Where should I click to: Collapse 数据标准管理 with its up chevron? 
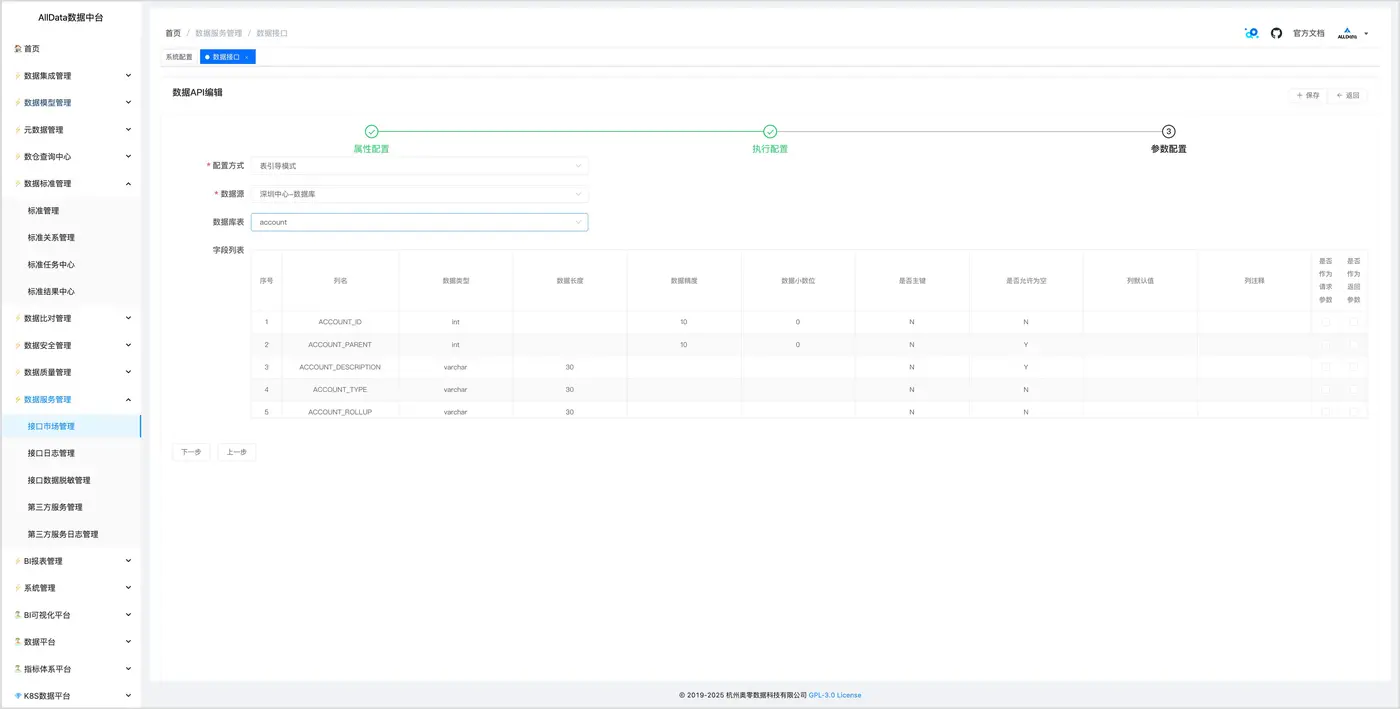click(128, 183)
